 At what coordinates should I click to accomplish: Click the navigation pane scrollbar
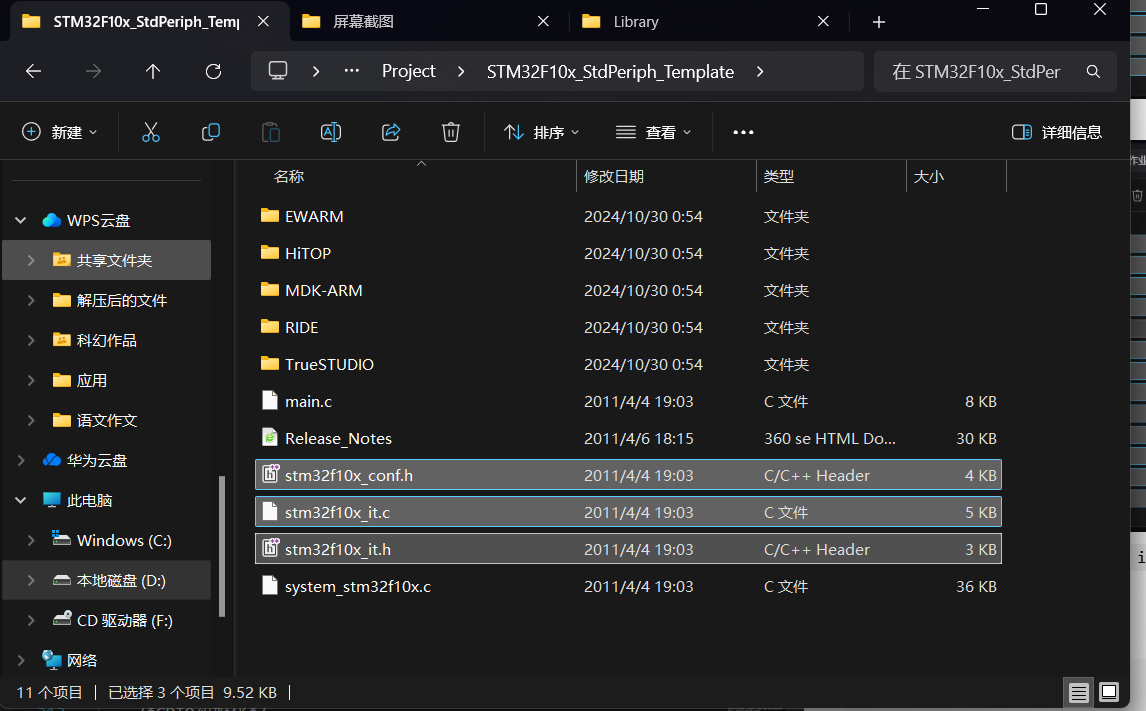pyautogui.click(x=221, y=547)
